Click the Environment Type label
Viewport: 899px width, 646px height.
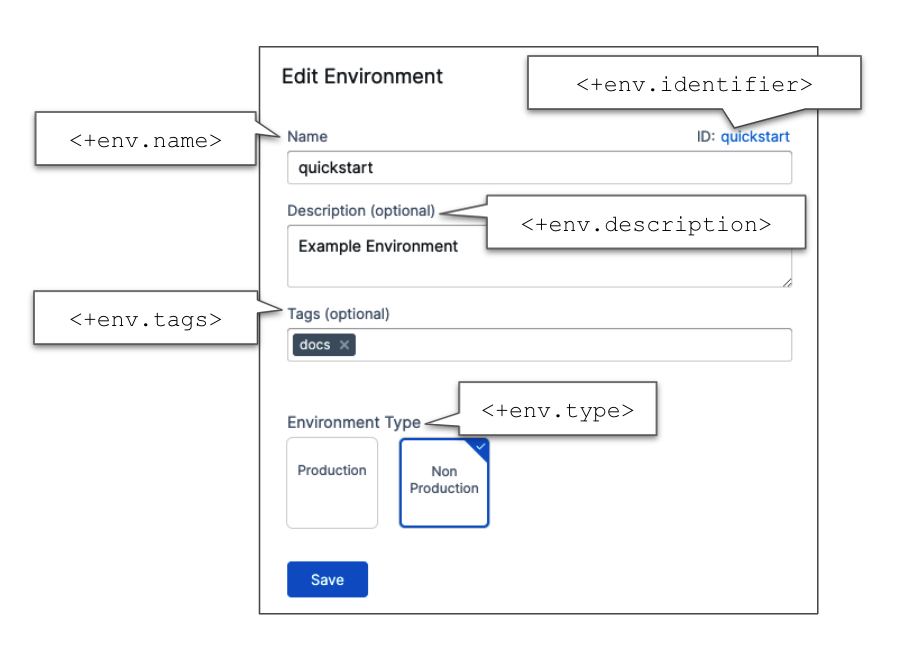(354, 422)
